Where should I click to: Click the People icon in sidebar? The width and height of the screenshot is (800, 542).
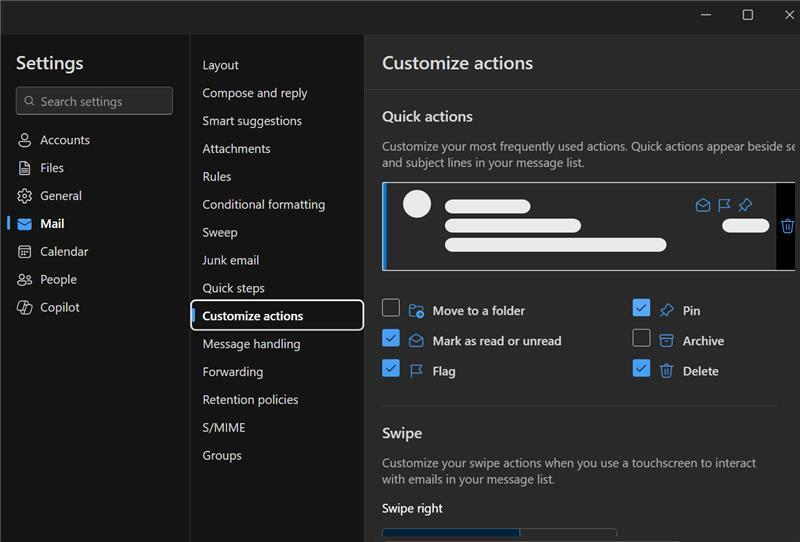(24, 280)
